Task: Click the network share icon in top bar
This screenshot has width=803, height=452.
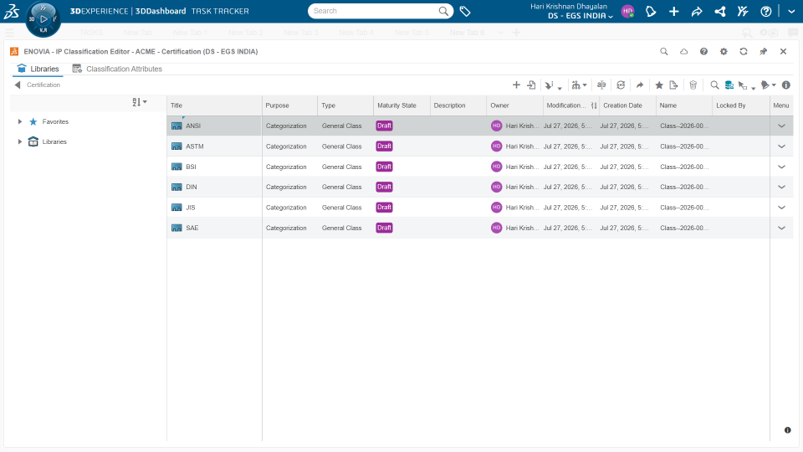Action: pyautogui.click(x=720, y=11)
